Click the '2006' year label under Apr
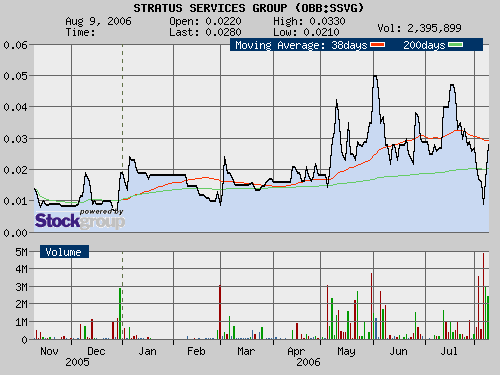This screenshot has height=375, width=500. [308, 362]
